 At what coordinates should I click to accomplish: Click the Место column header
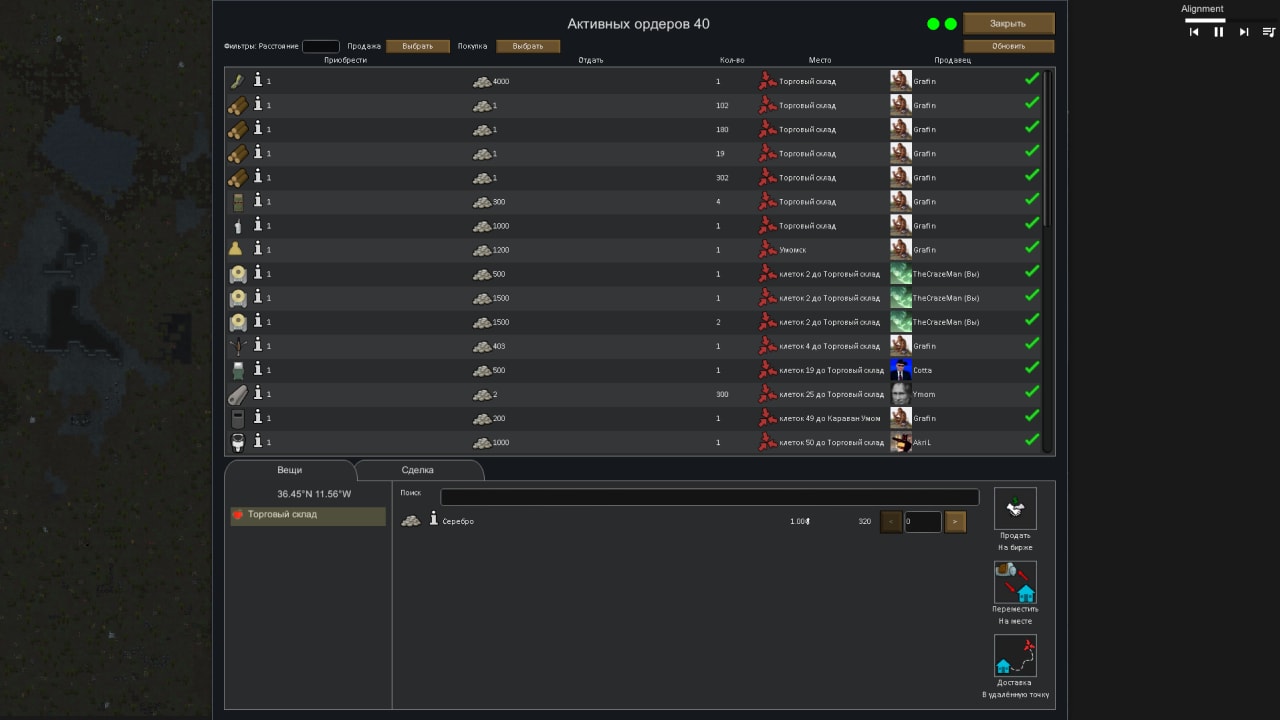click(x=820, y=60)
